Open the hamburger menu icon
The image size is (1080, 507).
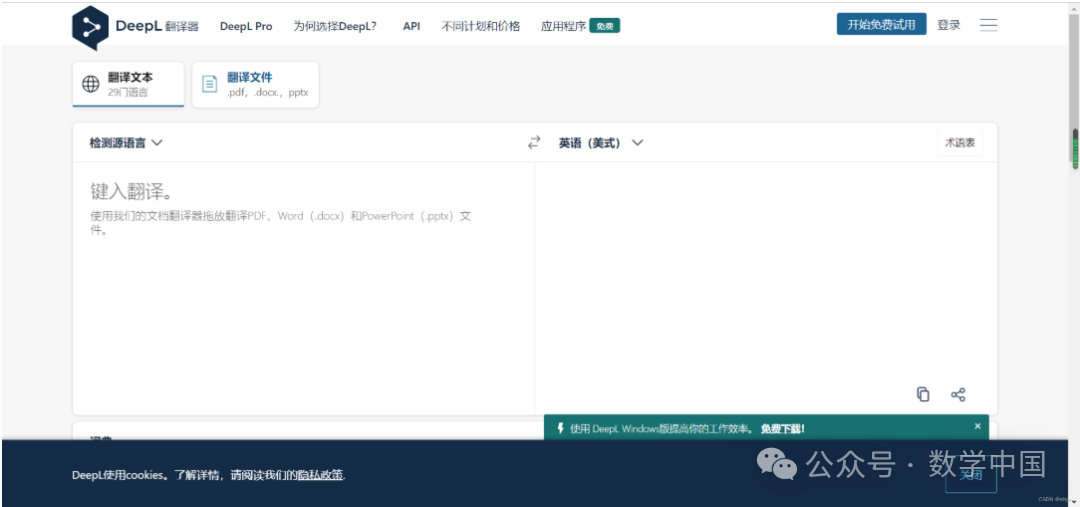[x=988, y=25]
